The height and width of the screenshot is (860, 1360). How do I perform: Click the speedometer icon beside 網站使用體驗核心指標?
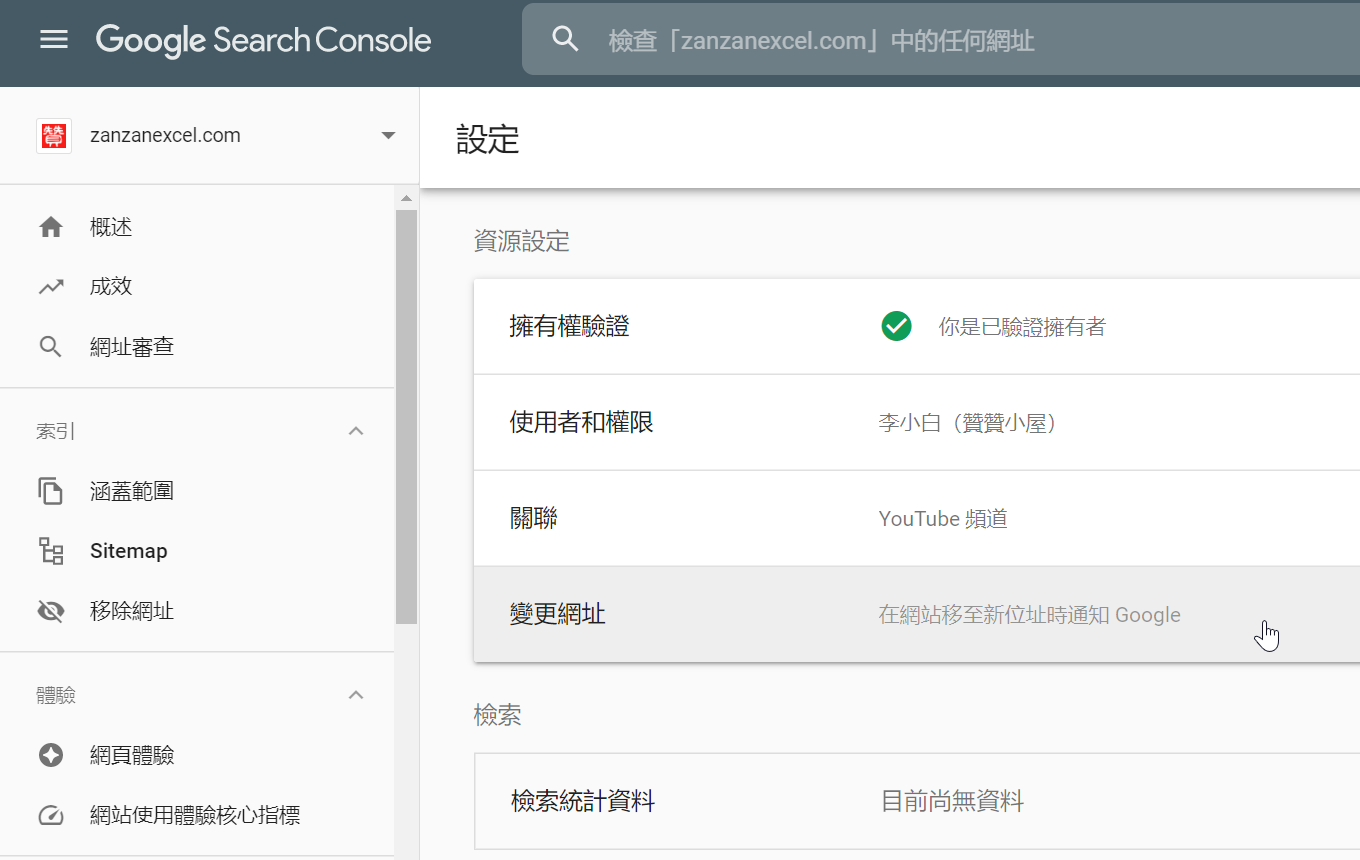[x=51, y=815]
